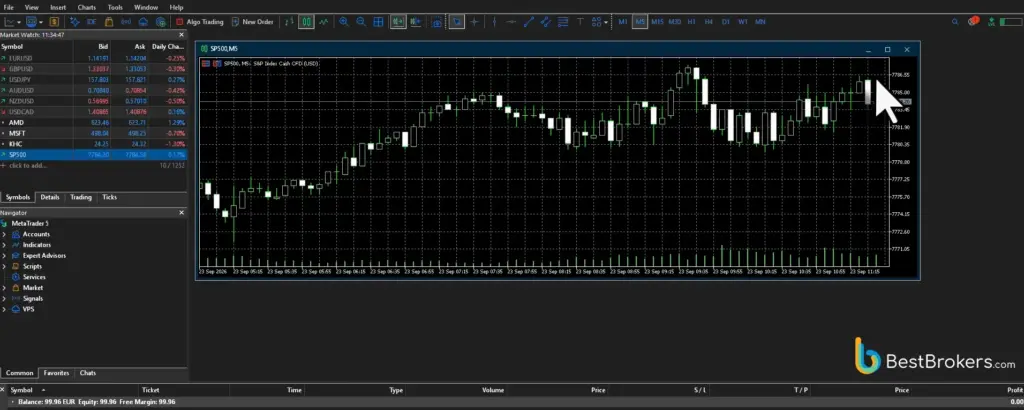Open the Charts menu
The height and width of the screenshot is (410, 1024).
coord(86,7)
